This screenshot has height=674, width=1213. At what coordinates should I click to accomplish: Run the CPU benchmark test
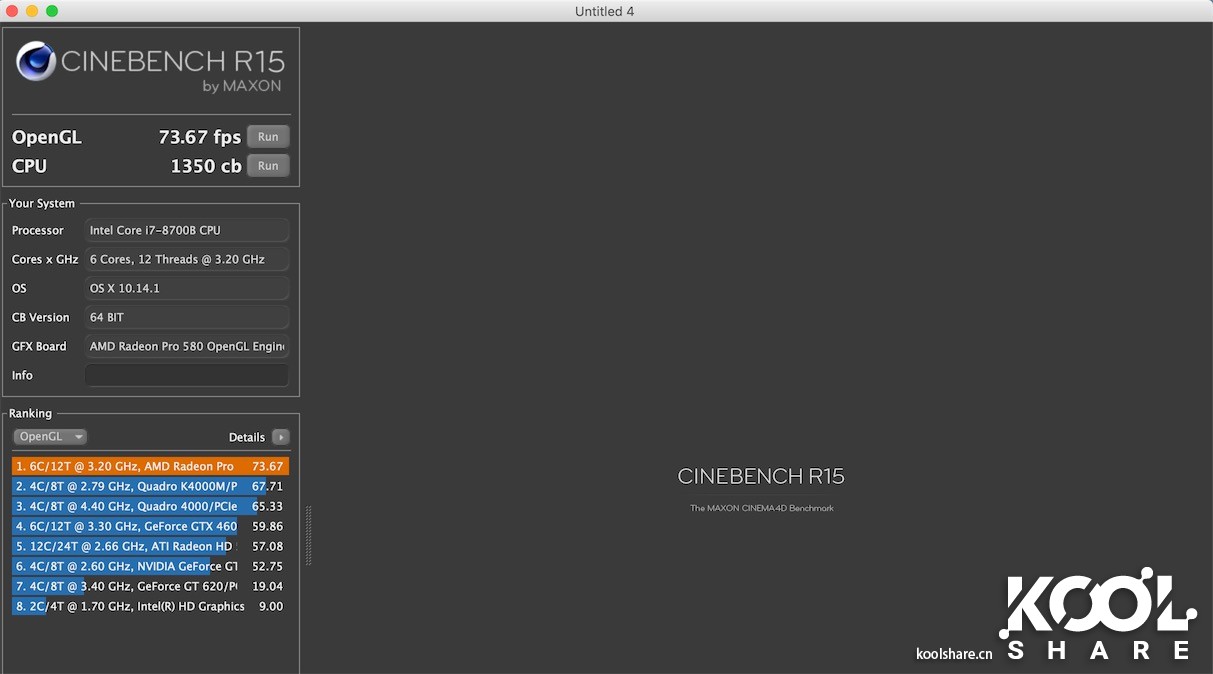pos(268,166)
